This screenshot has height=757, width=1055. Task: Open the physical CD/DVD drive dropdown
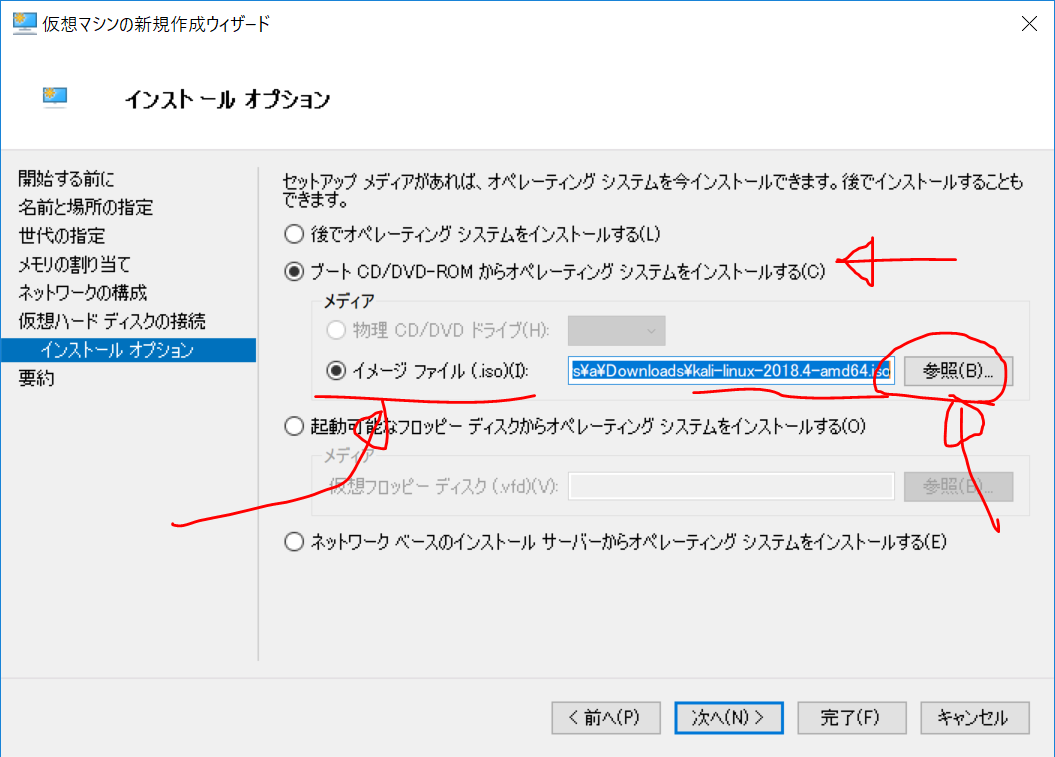(x=616, y=331)
